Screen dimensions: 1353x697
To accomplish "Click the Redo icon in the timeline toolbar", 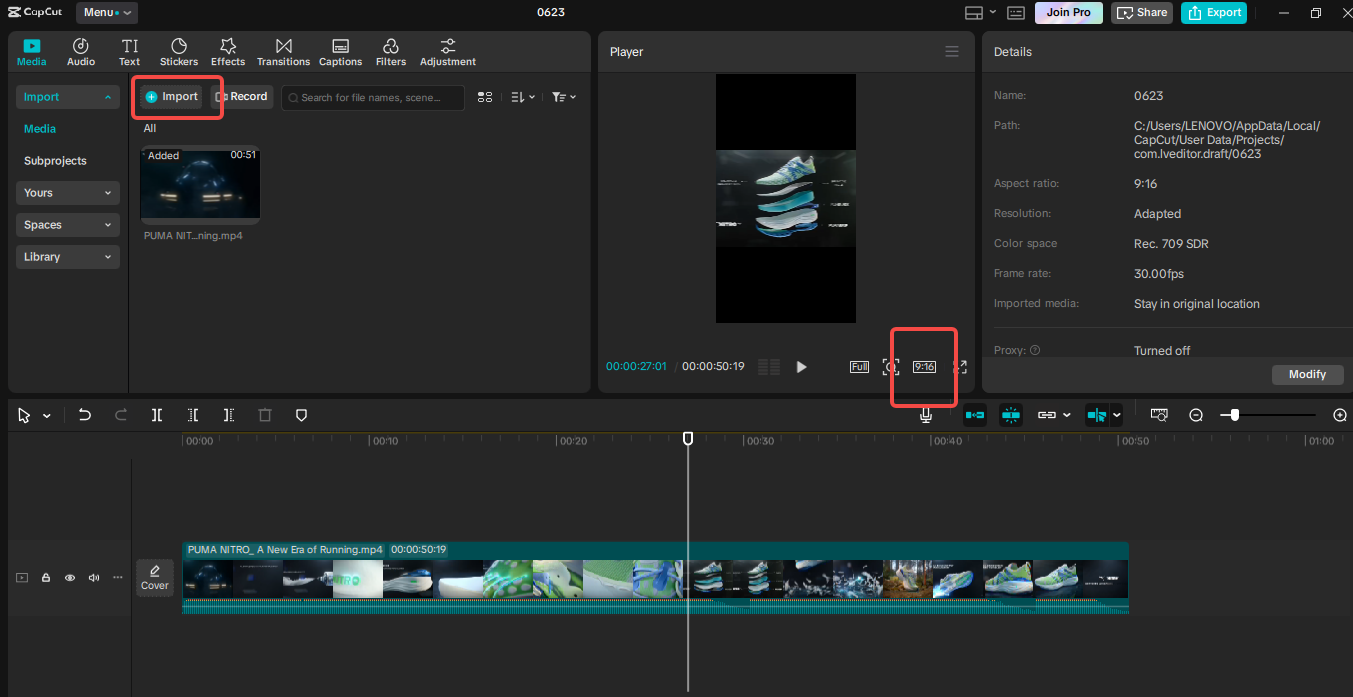I will point(120,414).
